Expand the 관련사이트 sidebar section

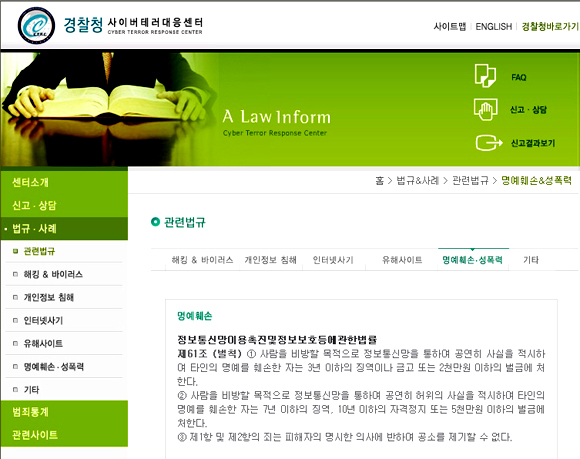coord(35,435)
